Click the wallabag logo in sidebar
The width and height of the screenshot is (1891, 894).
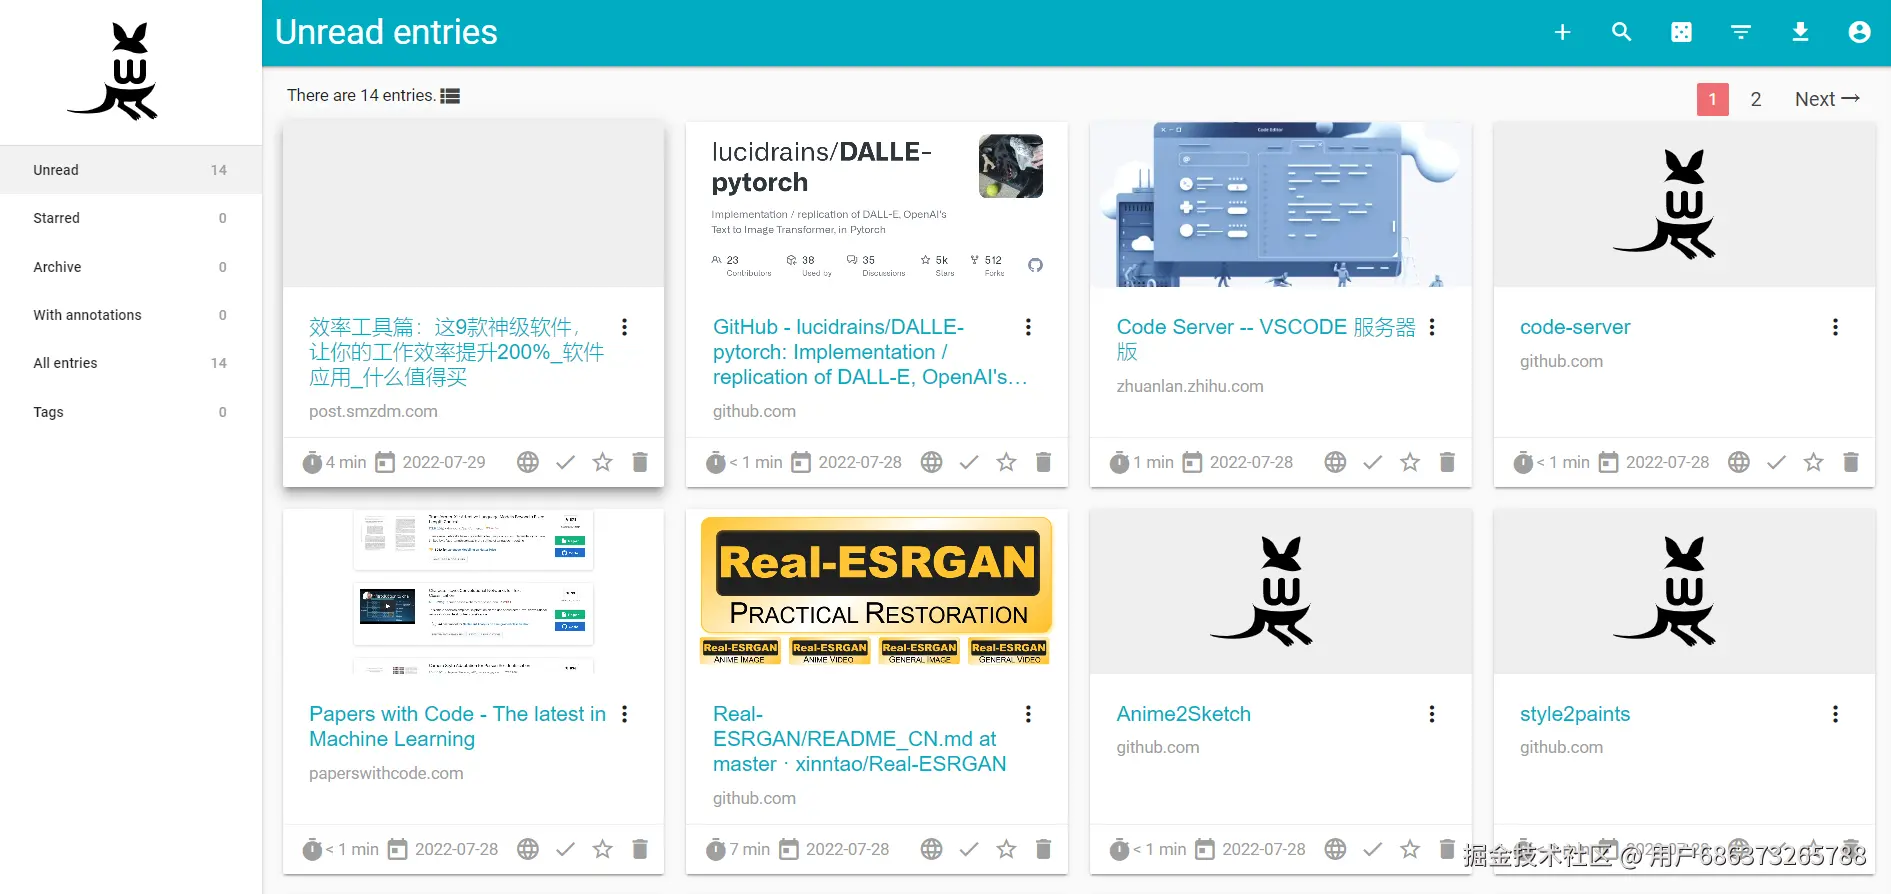point(112,72)
